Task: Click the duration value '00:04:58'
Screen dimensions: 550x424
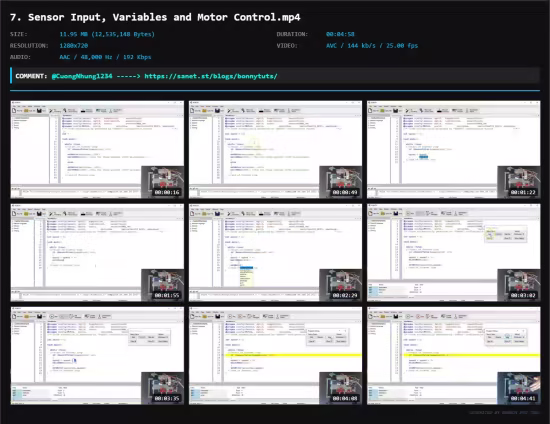Action: (340, 34)
